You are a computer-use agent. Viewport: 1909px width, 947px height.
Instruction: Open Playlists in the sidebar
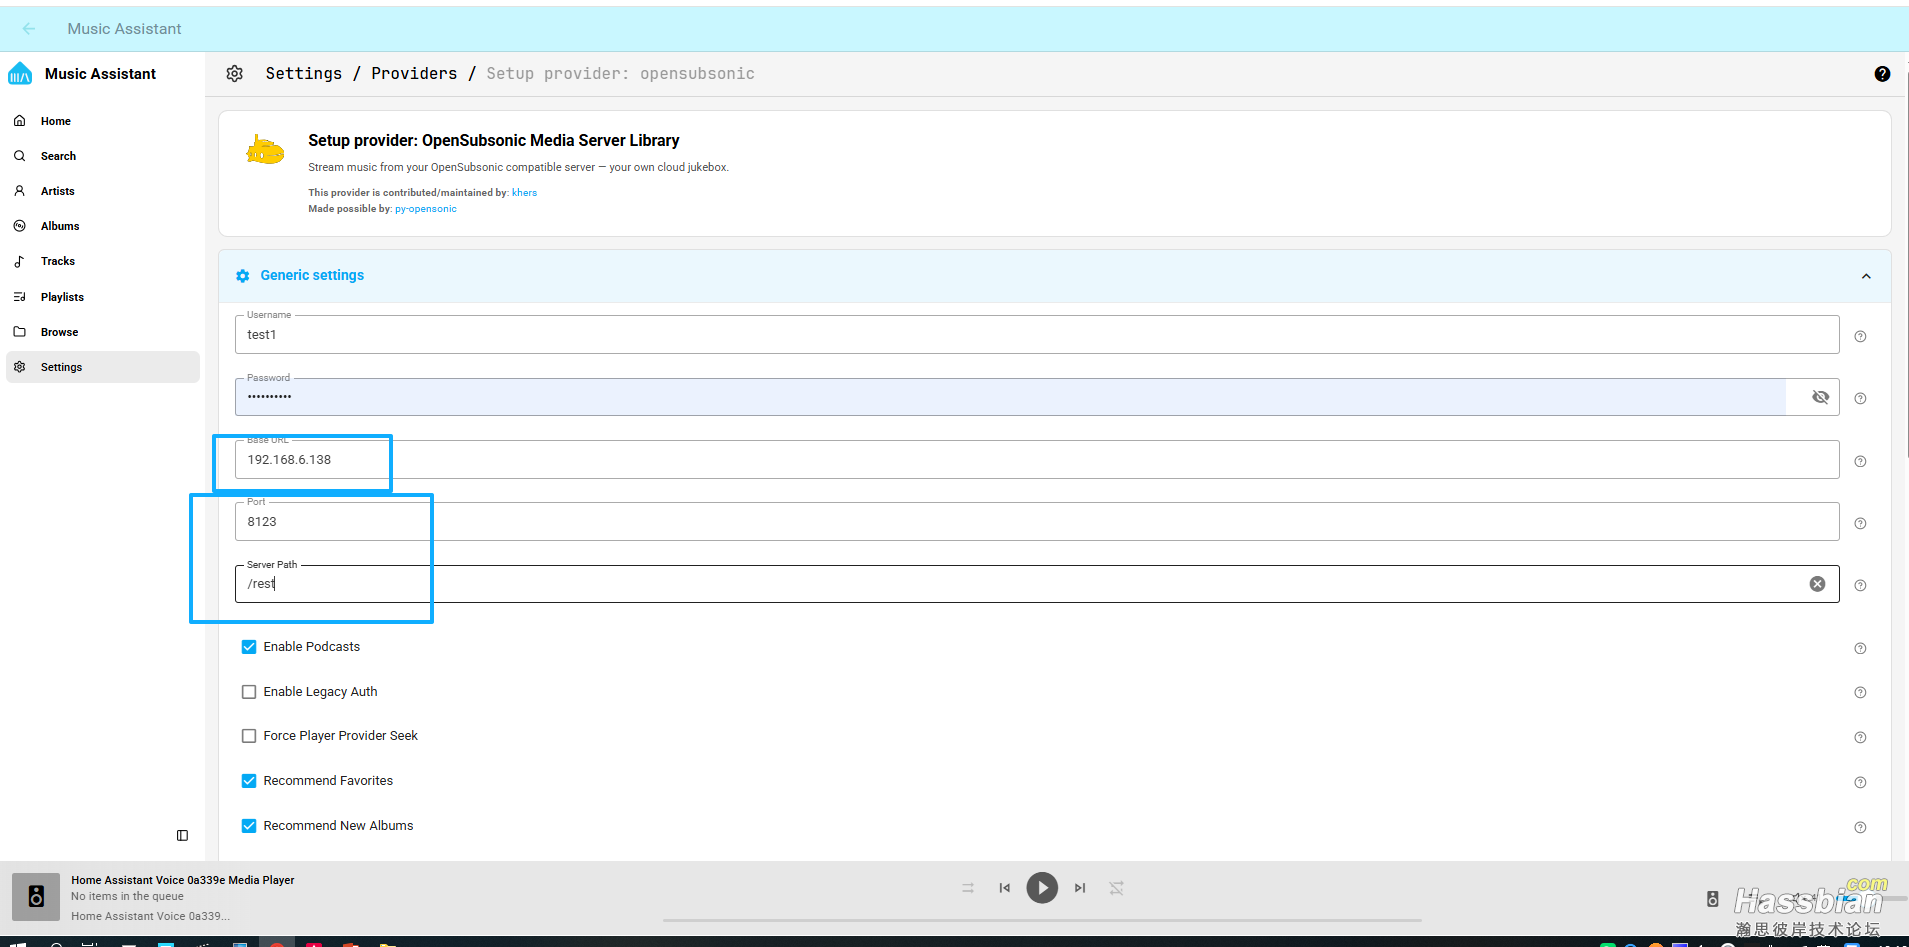pyautogui.click(x=62, y=297)
